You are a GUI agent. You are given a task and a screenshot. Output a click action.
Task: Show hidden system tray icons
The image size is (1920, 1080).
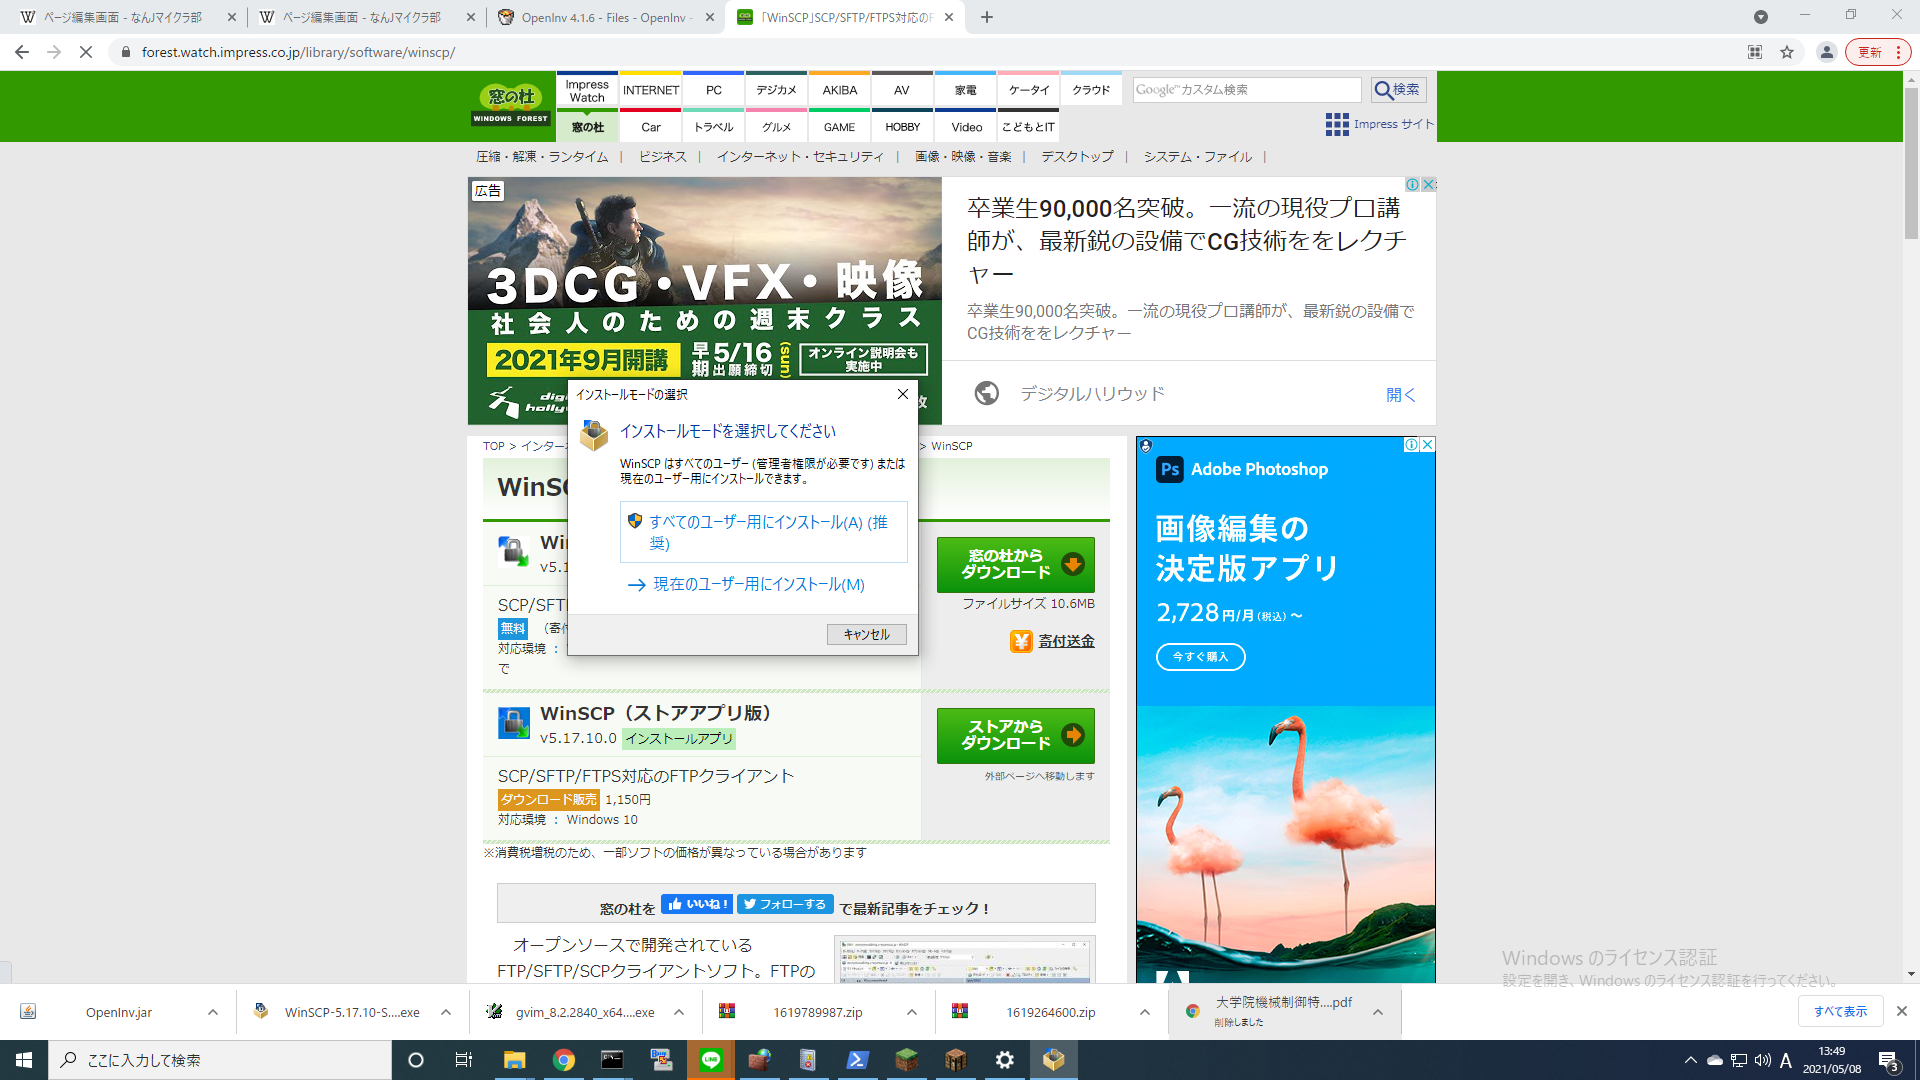tap(1690, 1060)
